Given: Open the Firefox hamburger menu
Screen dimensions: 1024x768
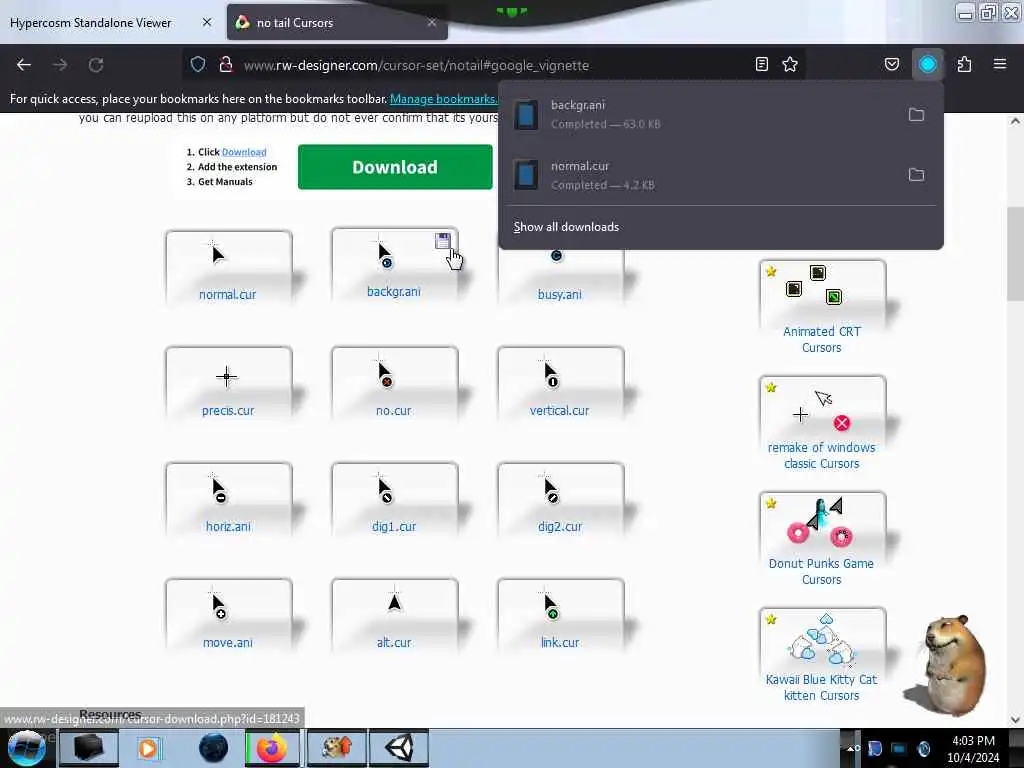Looking at the screenshot, I should pos(1000,64).
